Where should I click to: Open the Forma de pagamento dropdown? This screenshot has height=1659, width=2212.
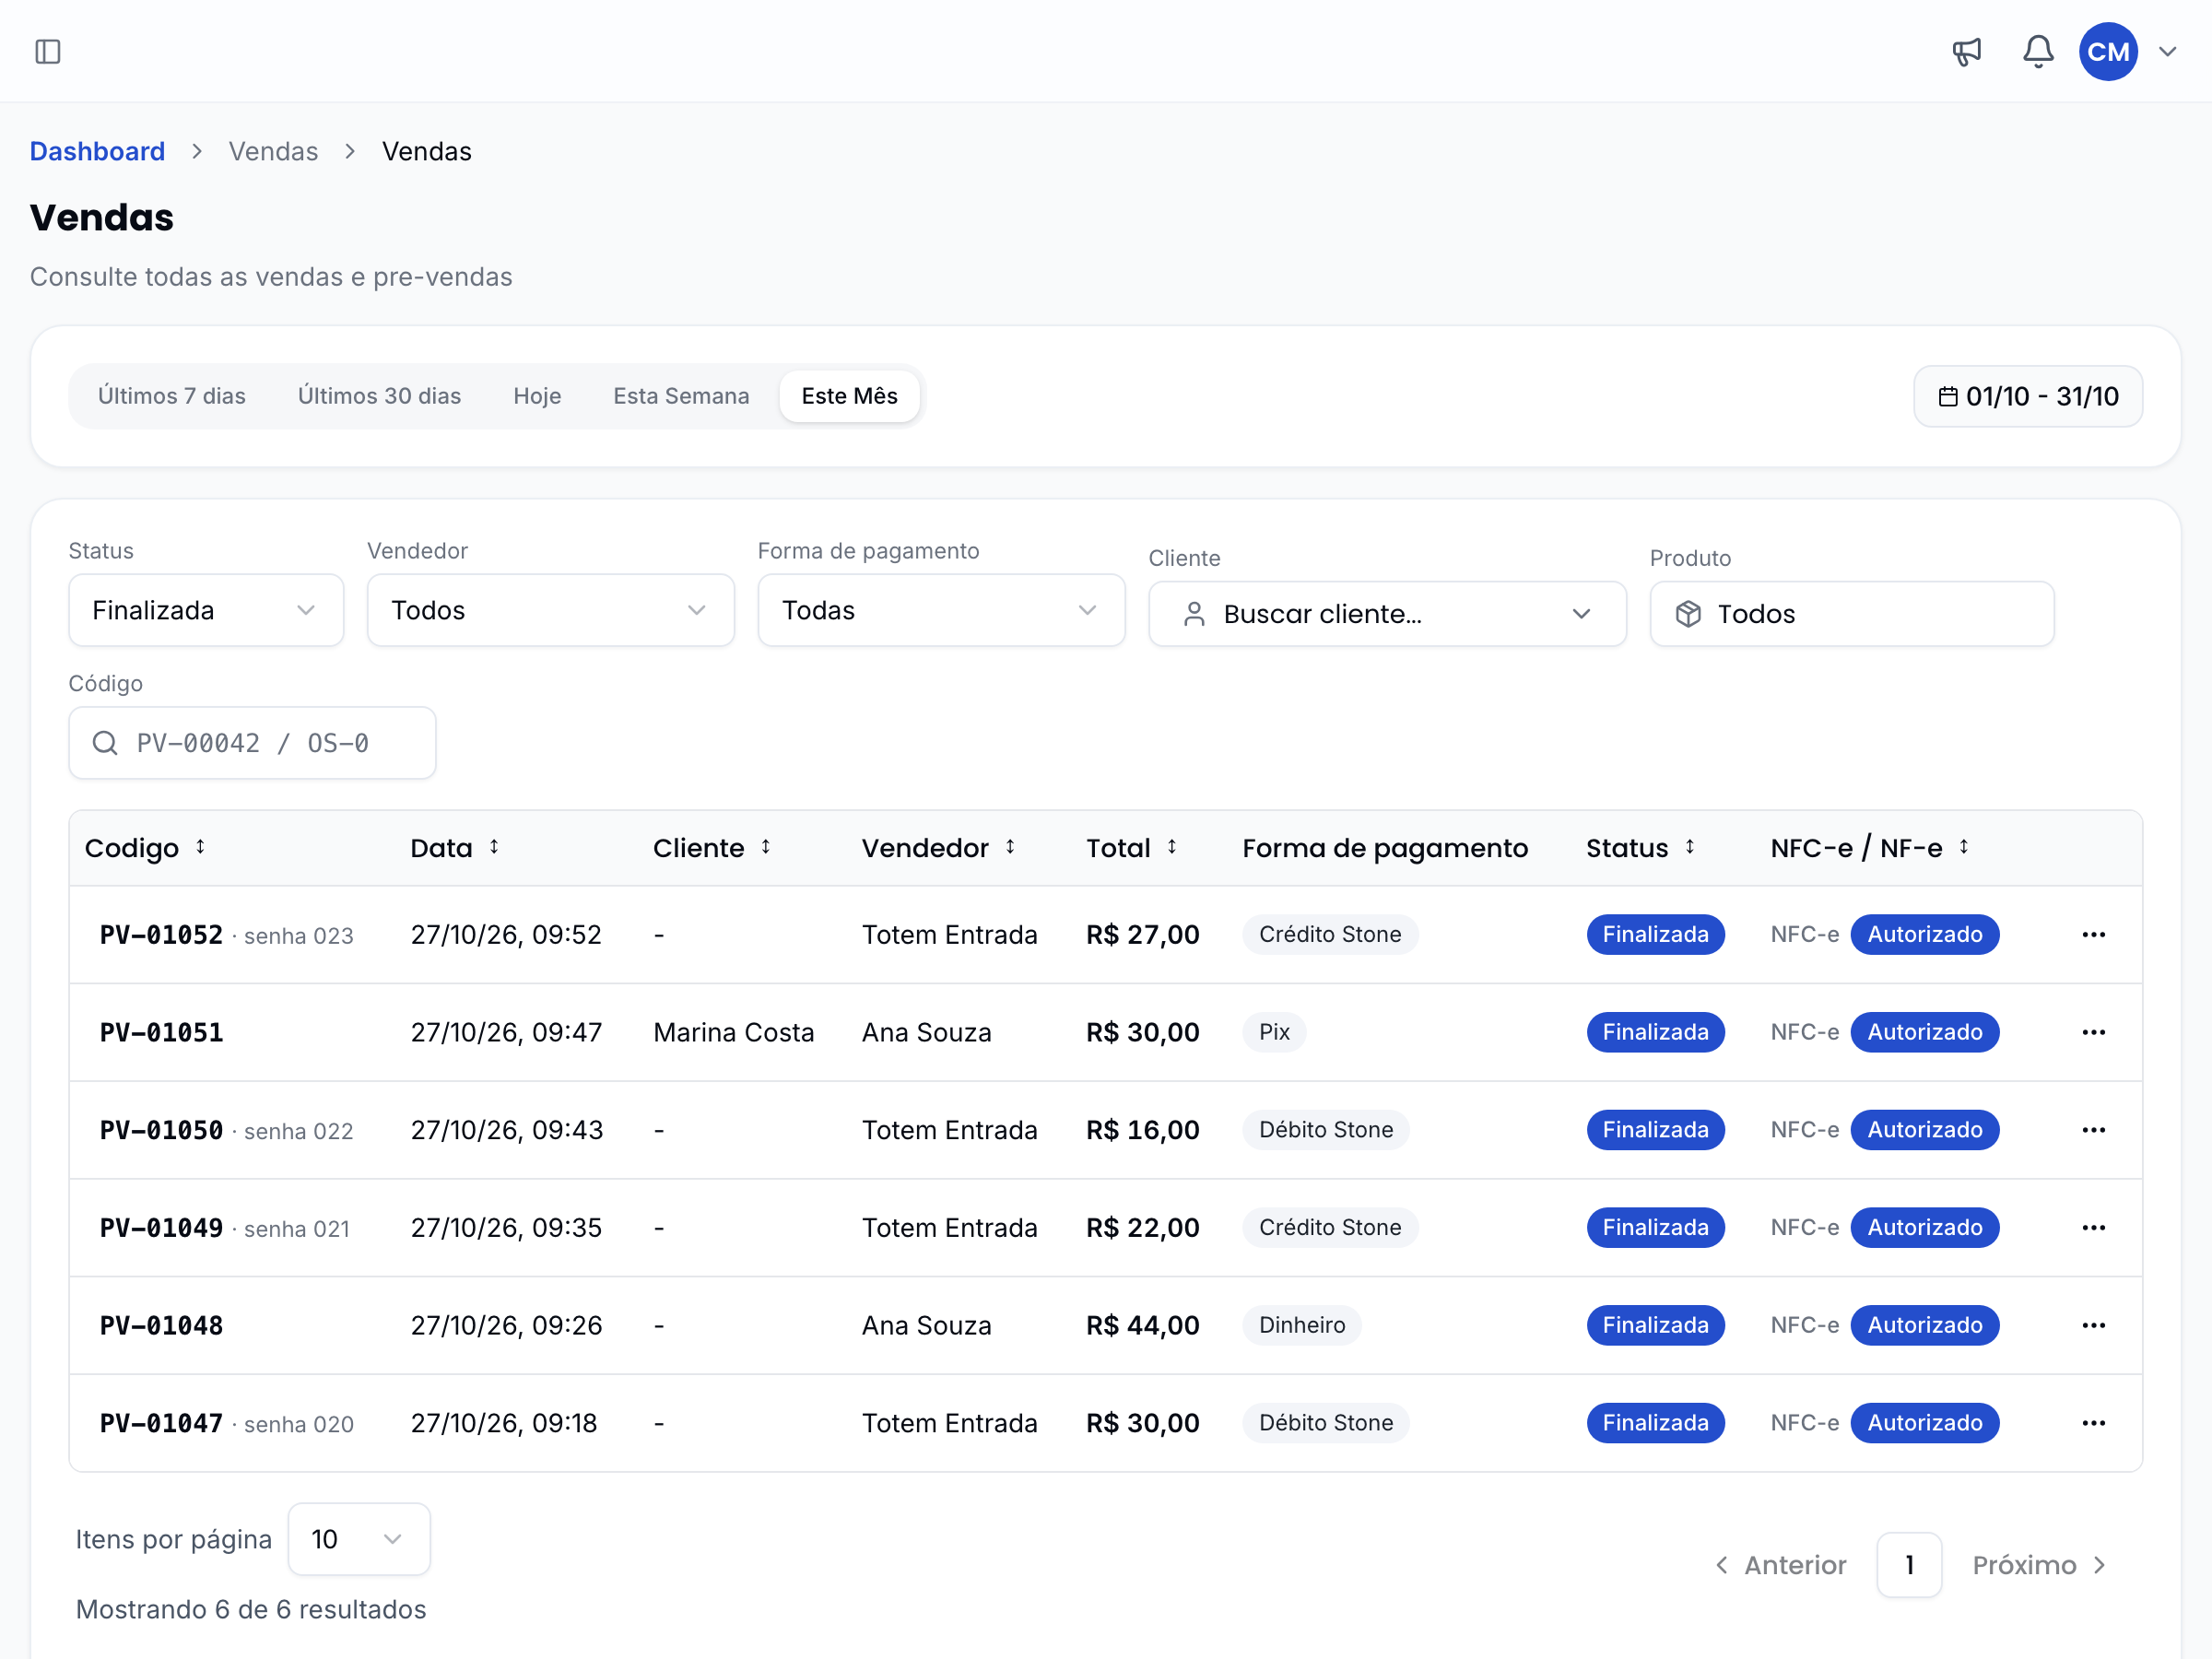click(941, 610)
